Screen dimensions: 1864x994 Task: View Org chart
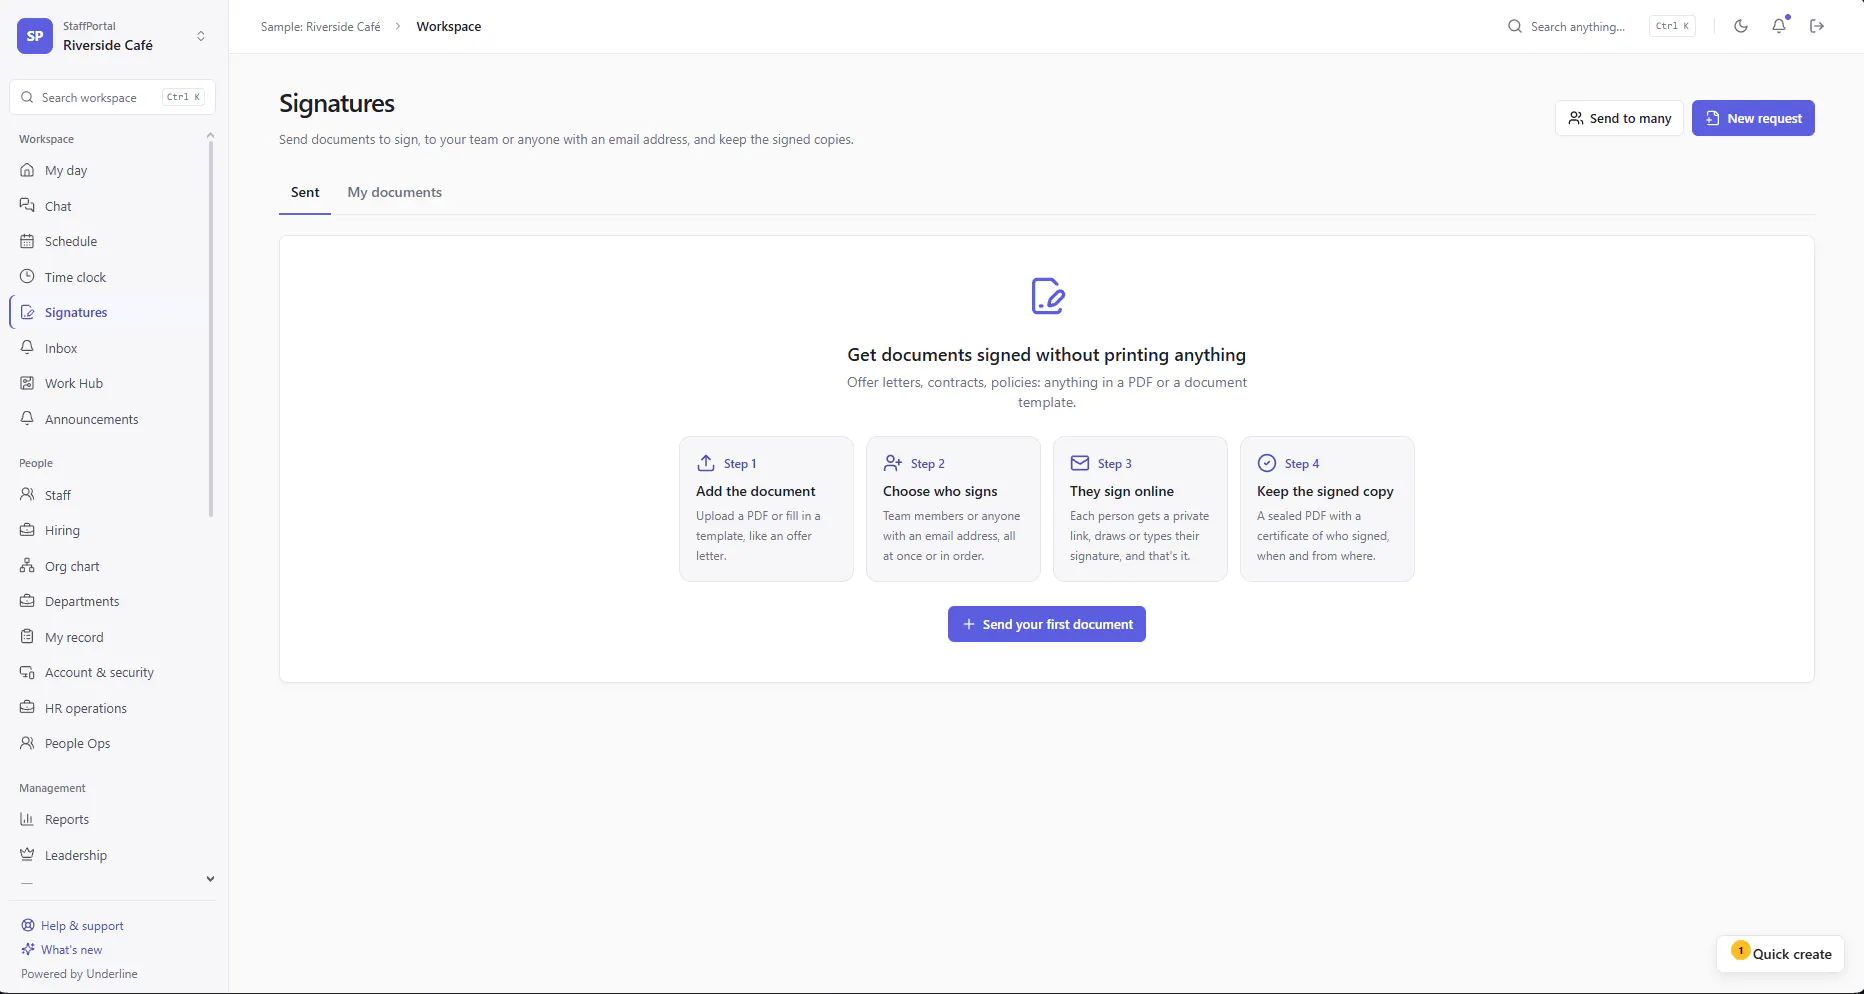click(108, 566)
